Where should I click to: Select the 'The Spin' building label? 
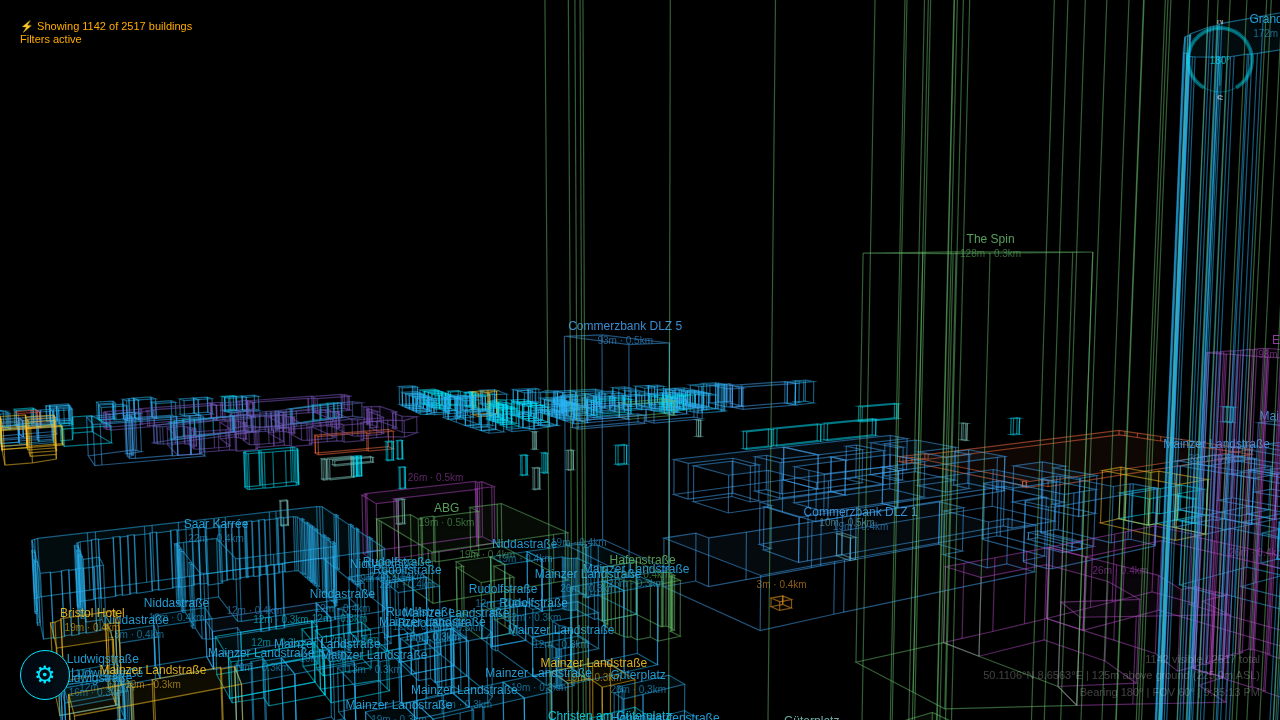[990, 239]
